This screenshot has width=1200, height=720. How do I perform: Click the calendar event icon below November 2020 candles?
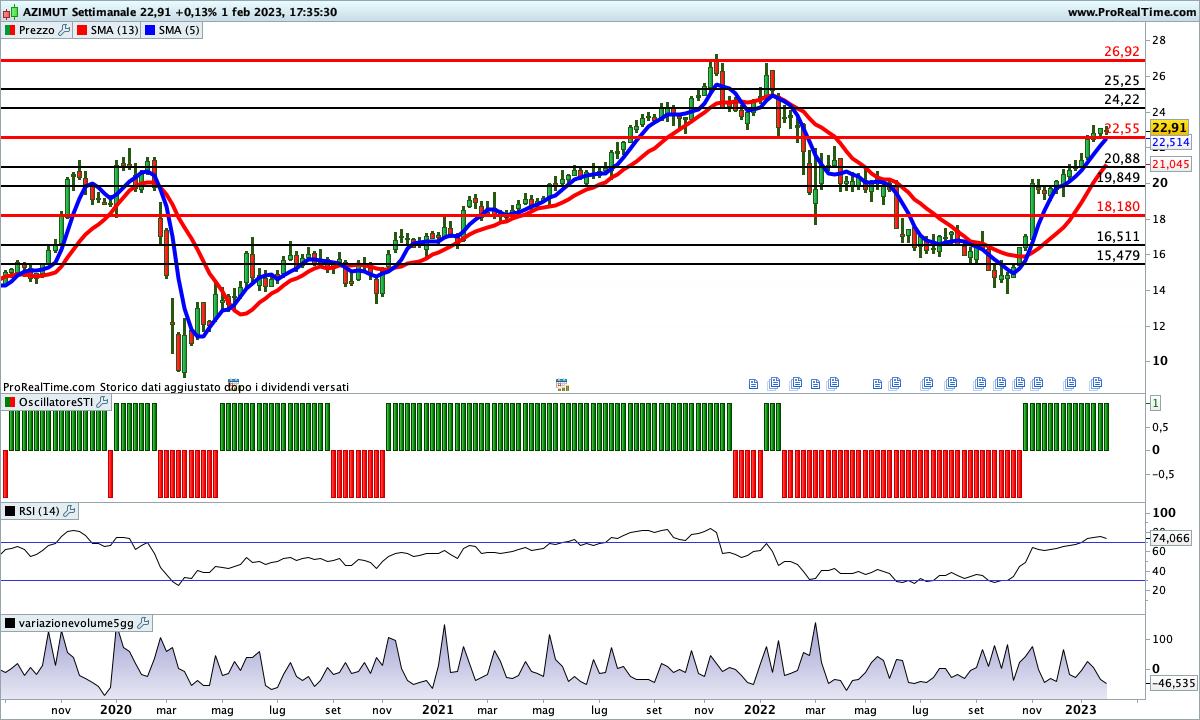562,383
